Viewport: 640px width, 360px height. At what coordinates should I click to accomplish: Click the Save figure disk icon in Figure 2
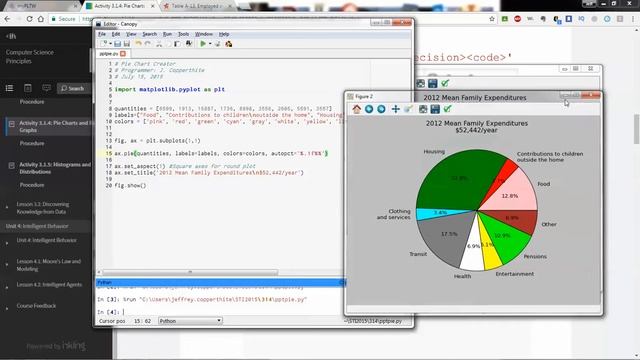pyautogui.click(x=435, y=109)
